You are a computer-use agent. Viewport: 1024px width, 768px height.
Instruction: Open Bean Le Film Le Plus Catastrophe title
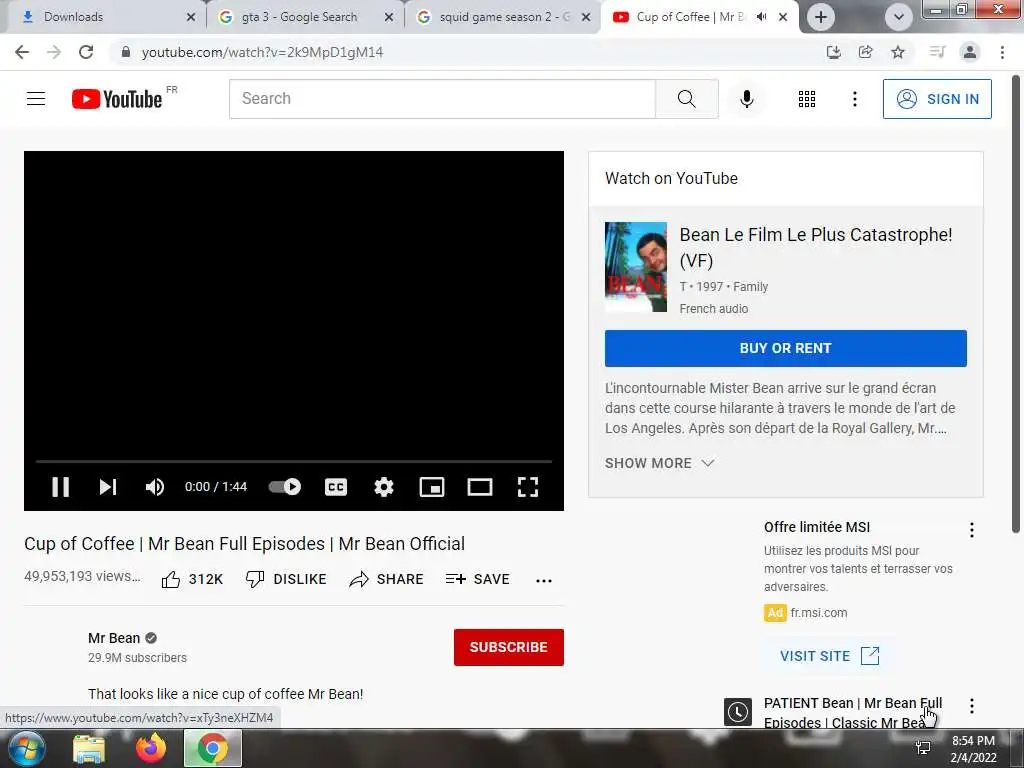(816, 248)
